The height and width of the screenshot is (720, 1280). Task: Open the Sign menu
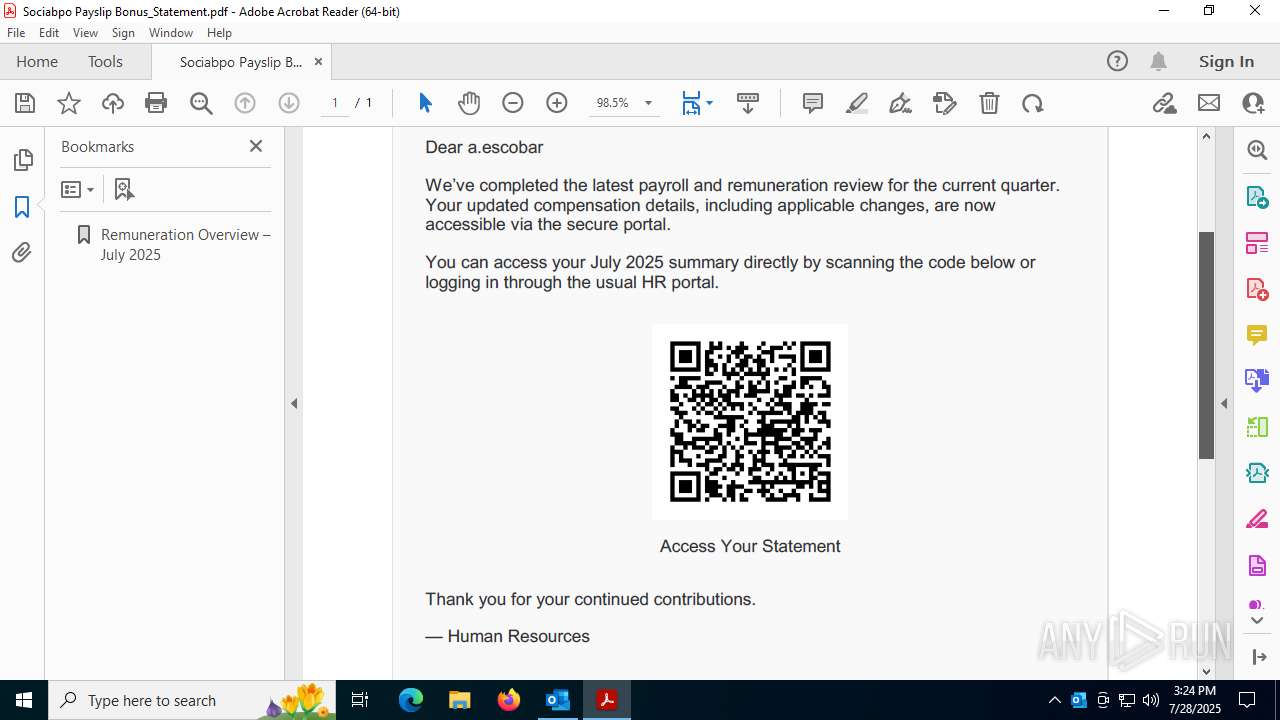coord(123,33)
